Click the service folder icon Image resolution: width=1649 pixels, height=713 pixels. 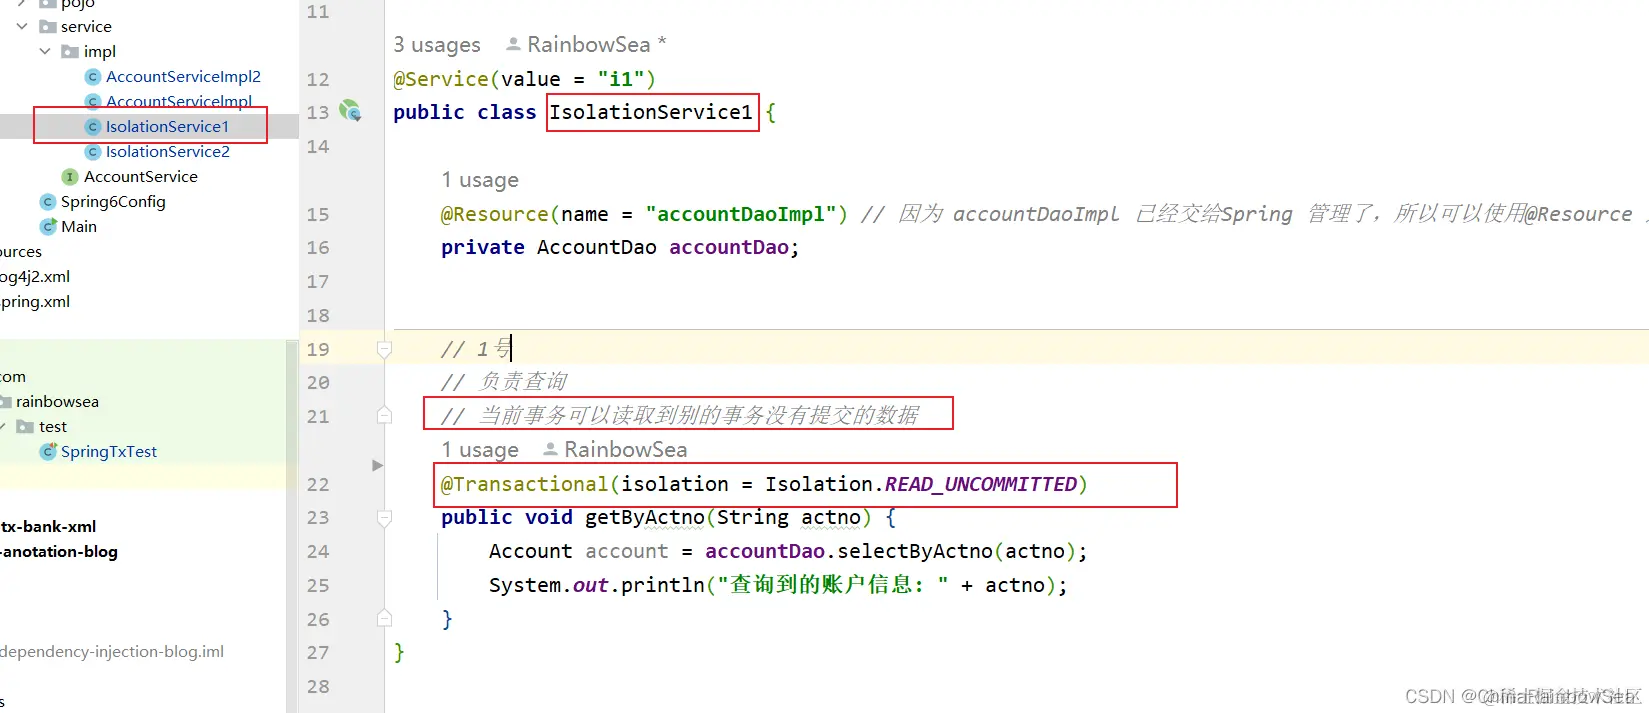47,27
